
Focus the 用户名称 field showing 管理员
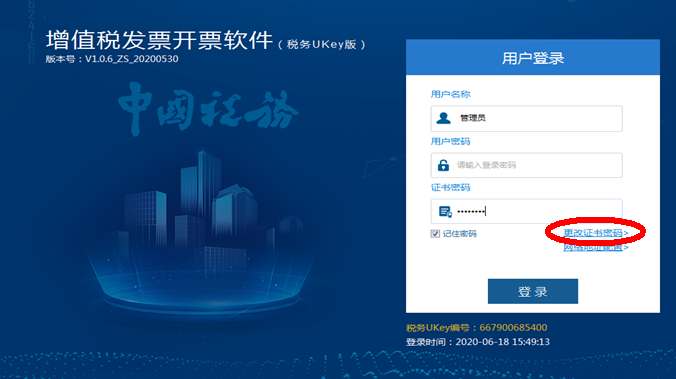coord(526,118)
